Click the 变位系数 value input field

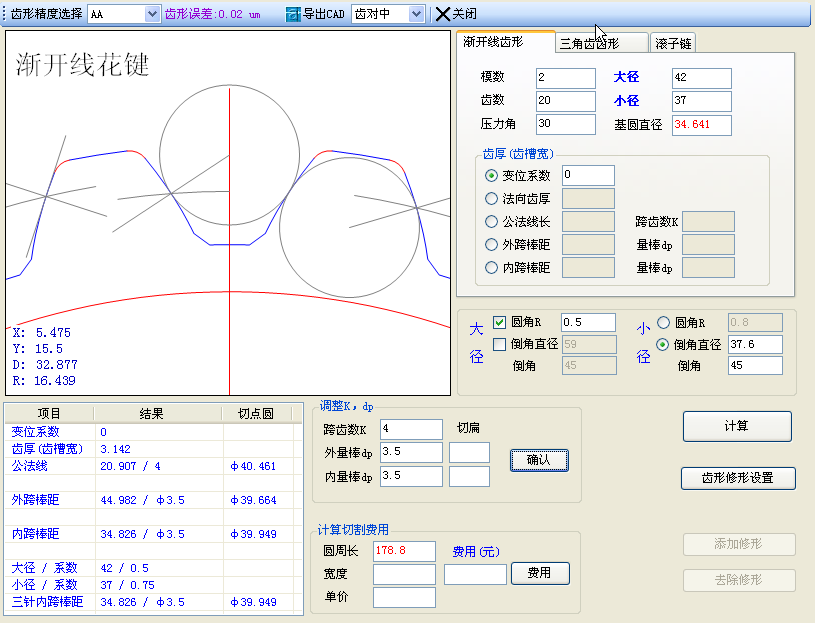point(588,175)
